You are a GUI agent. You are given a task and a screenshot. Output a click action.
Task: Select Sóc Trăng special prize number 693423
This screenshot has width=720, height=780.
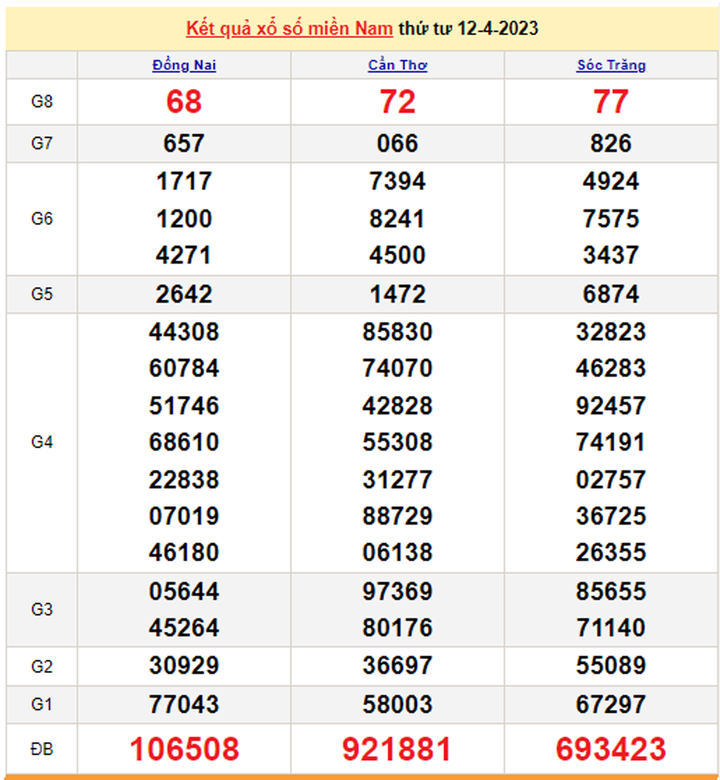tap(611, 748)
